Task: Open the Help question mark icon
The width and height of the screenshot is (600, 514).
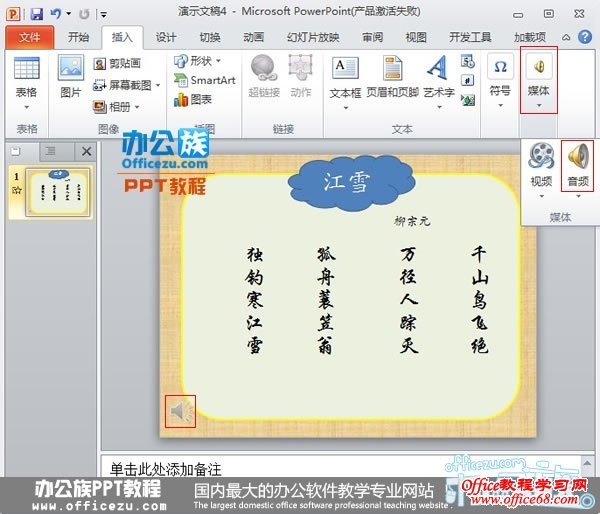Action: [585, 37]
